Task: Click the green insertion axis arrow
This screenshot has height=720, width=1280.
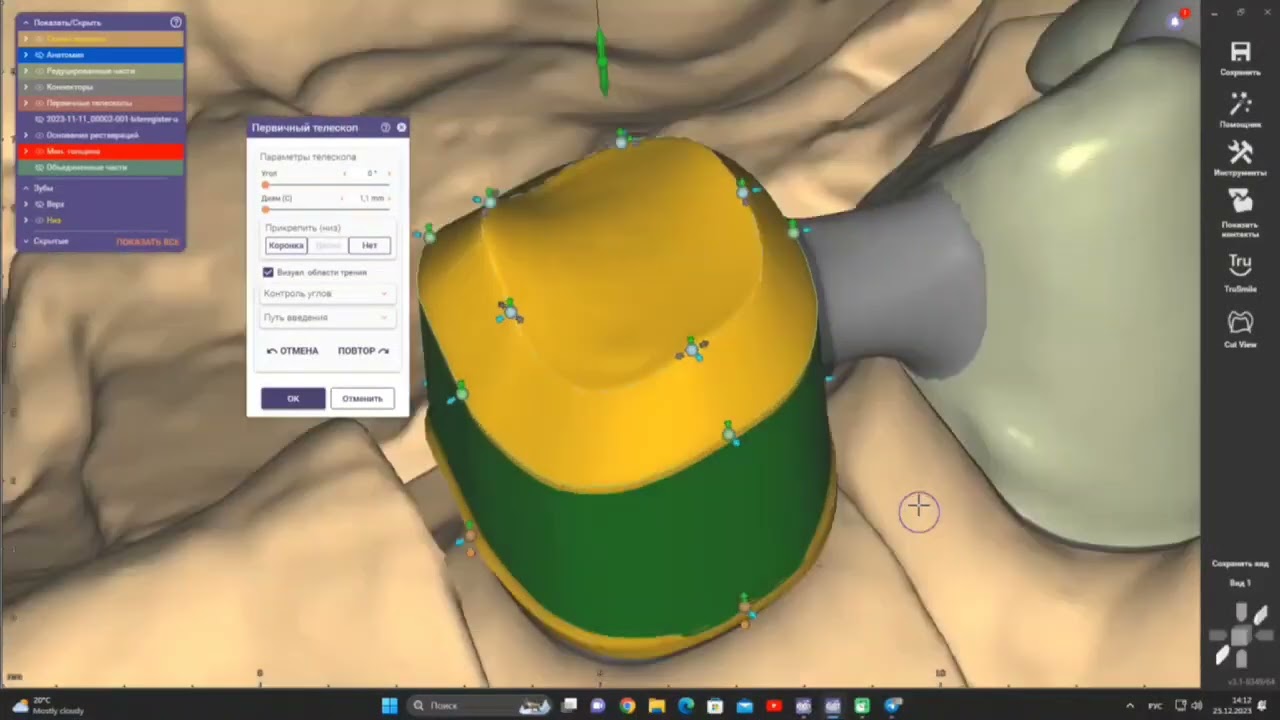Action: point(602,60)
